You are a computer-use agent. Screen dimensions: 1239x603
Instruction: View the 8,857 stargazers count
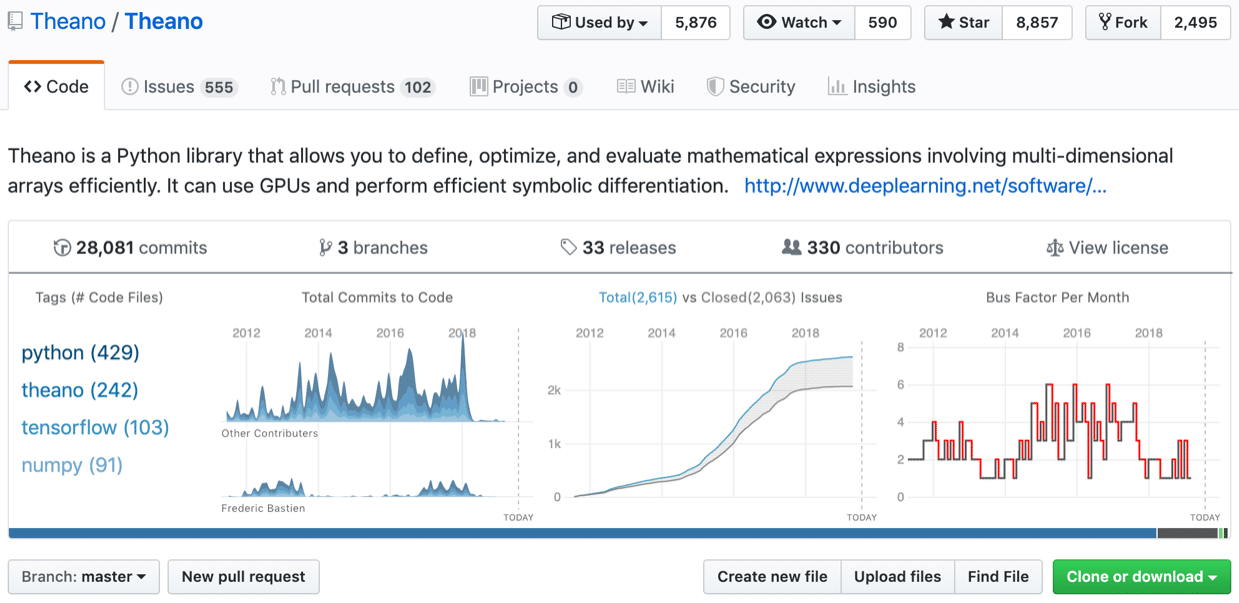click(x=1037, y=22)
